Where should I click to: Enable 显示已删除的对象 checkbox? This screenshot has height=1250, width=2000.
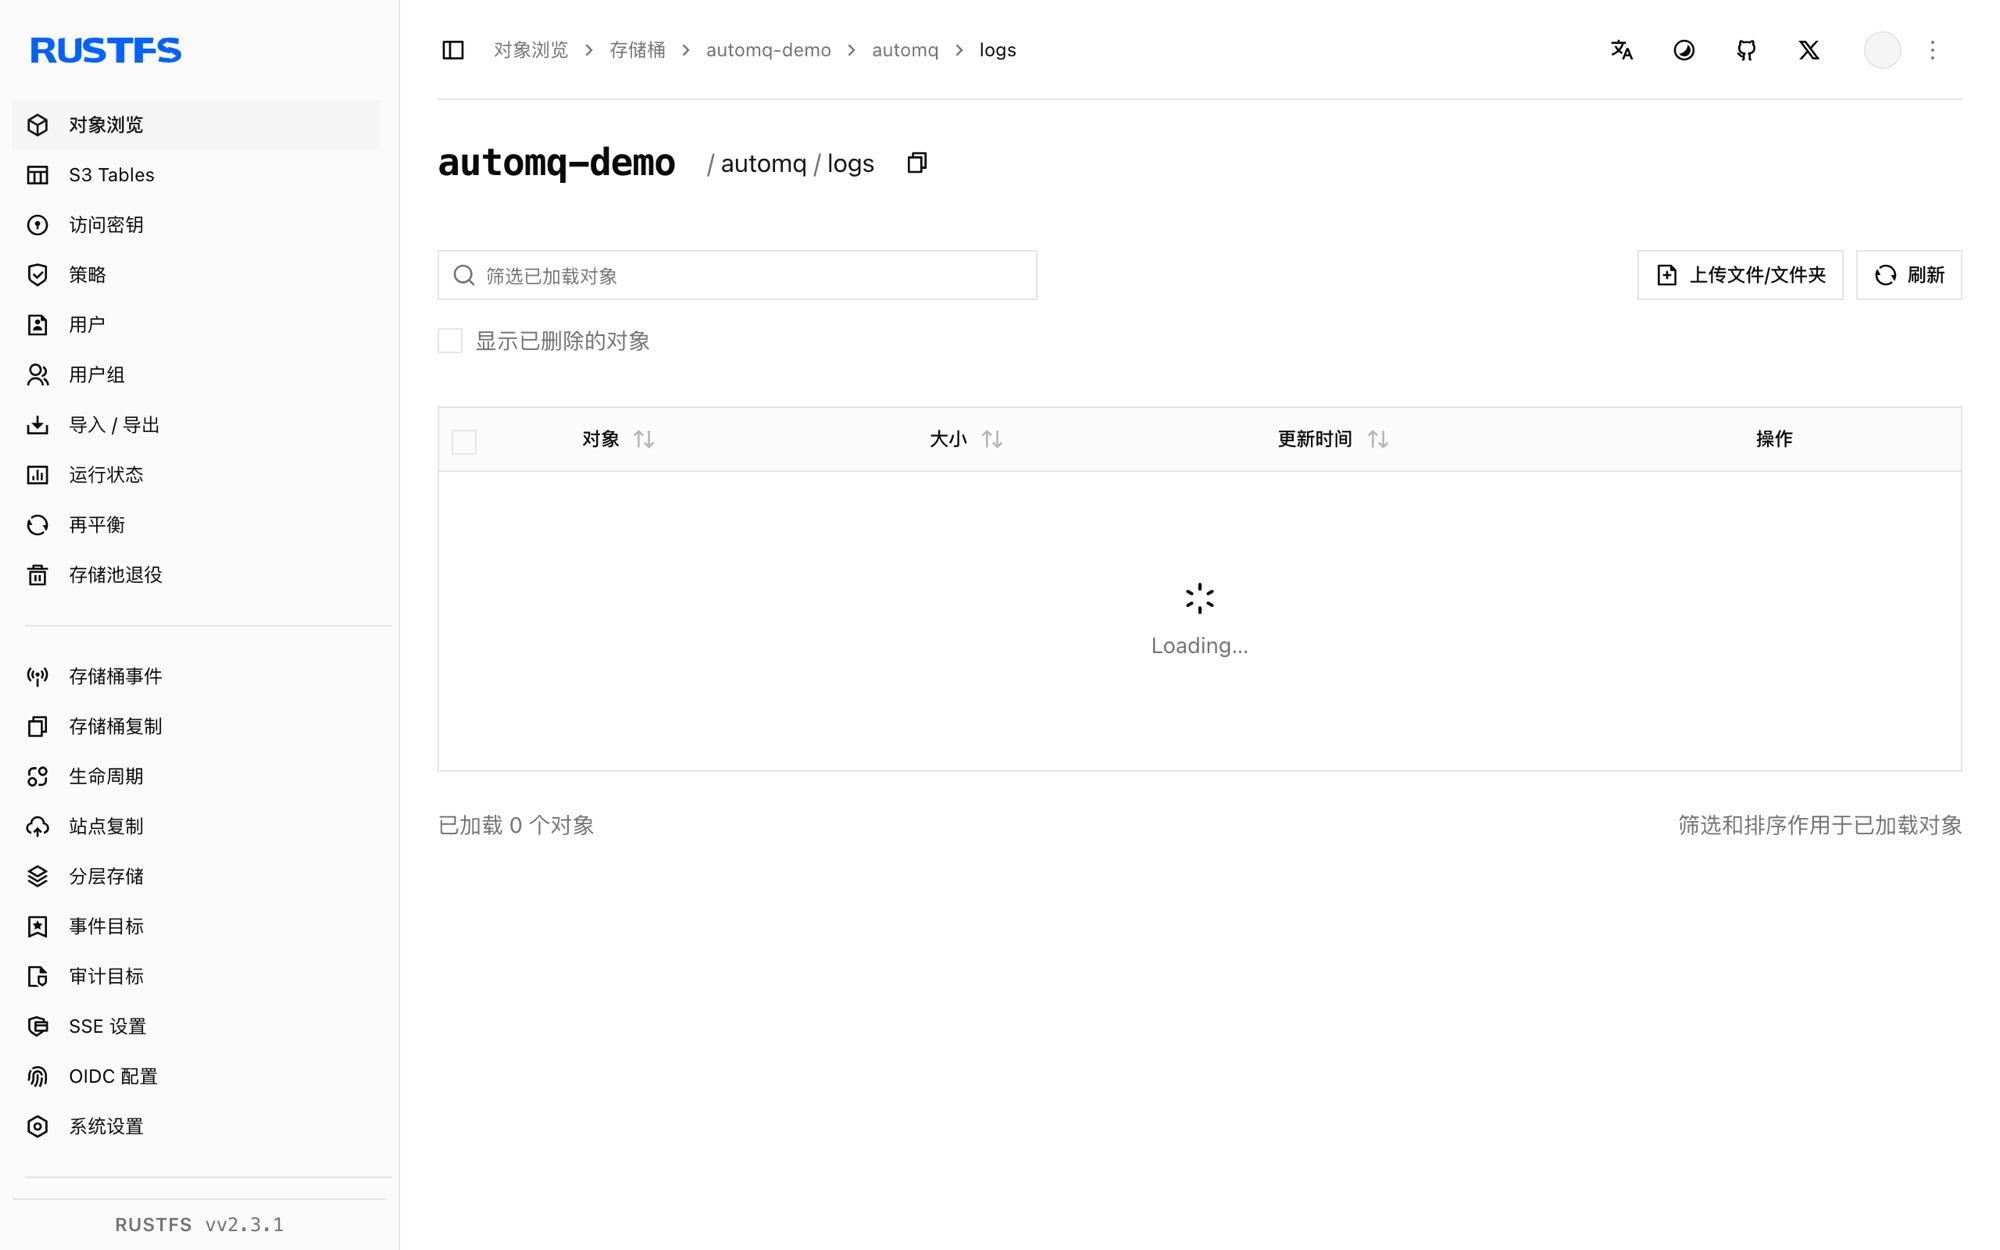pyautogui.click(x=450, y=341)
